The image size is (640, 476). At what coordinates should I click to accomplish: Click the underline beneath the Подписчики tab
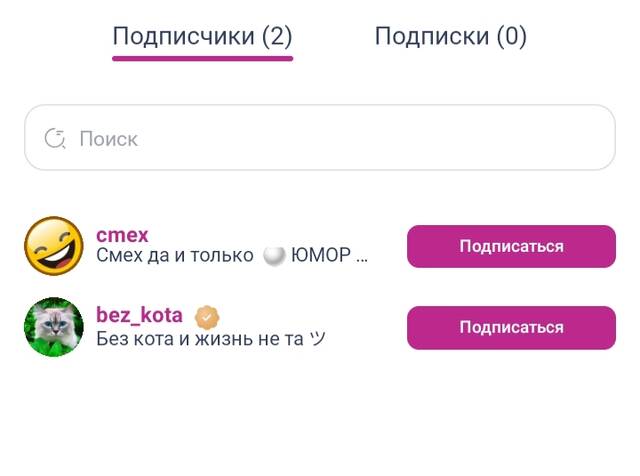pyautogui.click(x=202, y=58)
